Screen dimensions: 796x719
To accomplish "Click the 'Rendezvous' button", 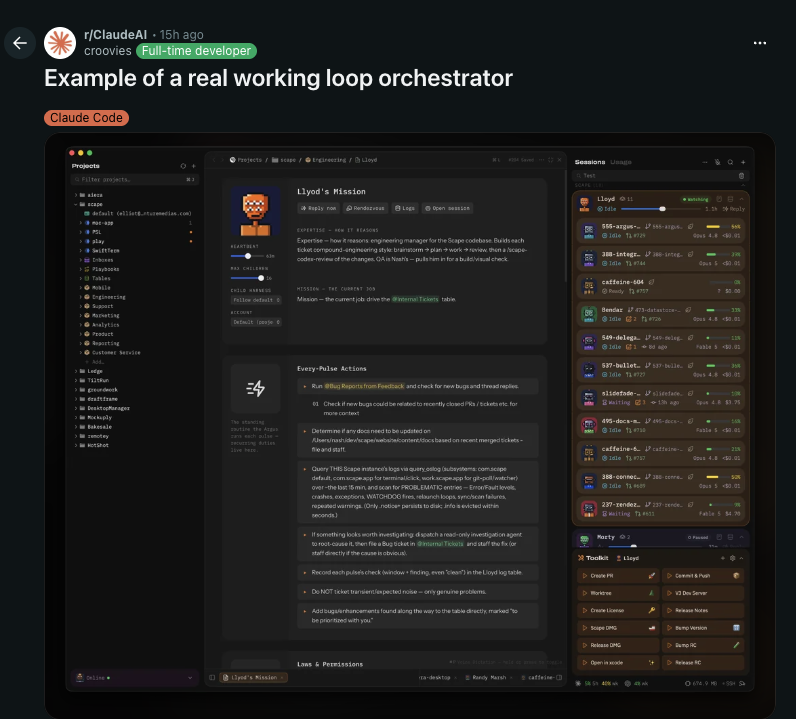I will (366, 208).
